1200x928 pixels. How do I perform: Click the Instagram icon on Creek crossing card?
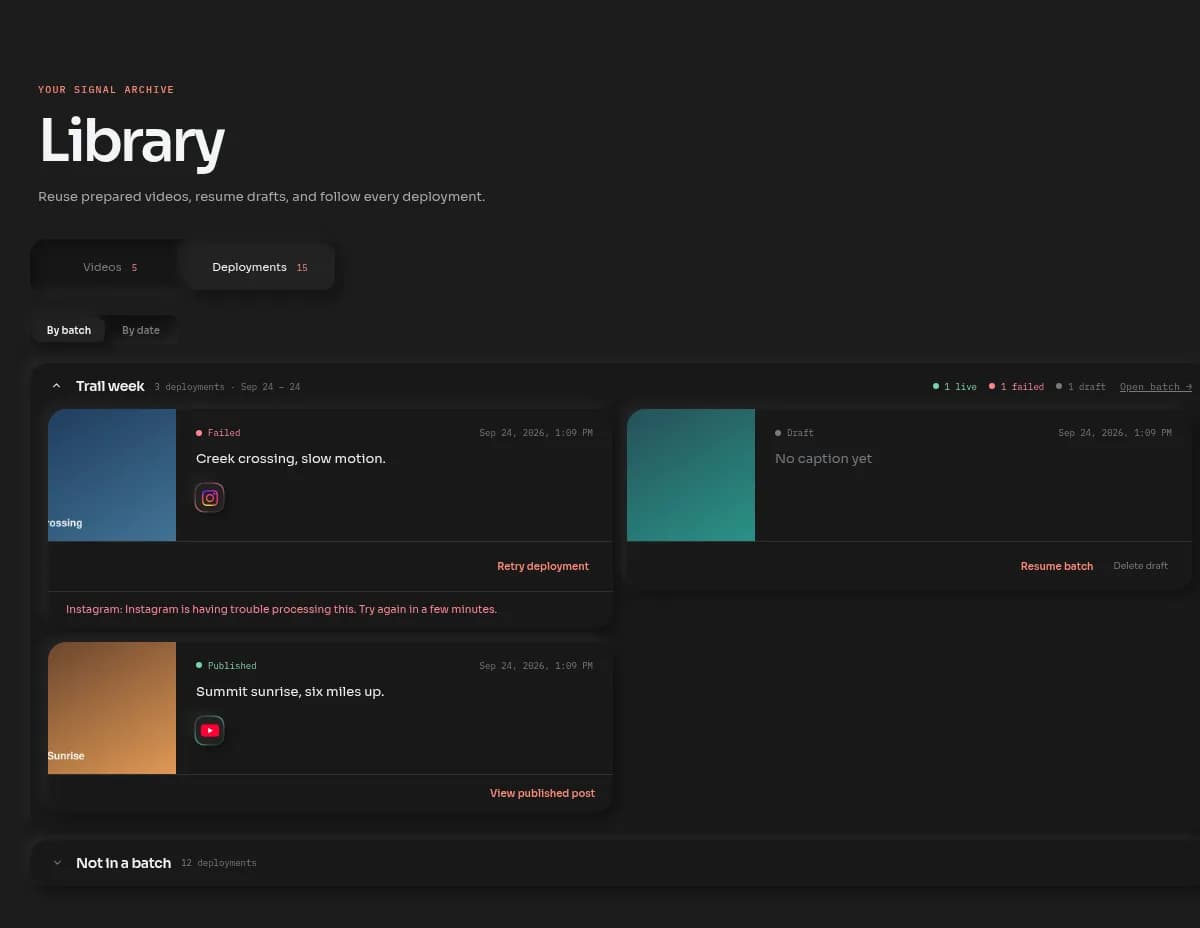pos(210,497)
